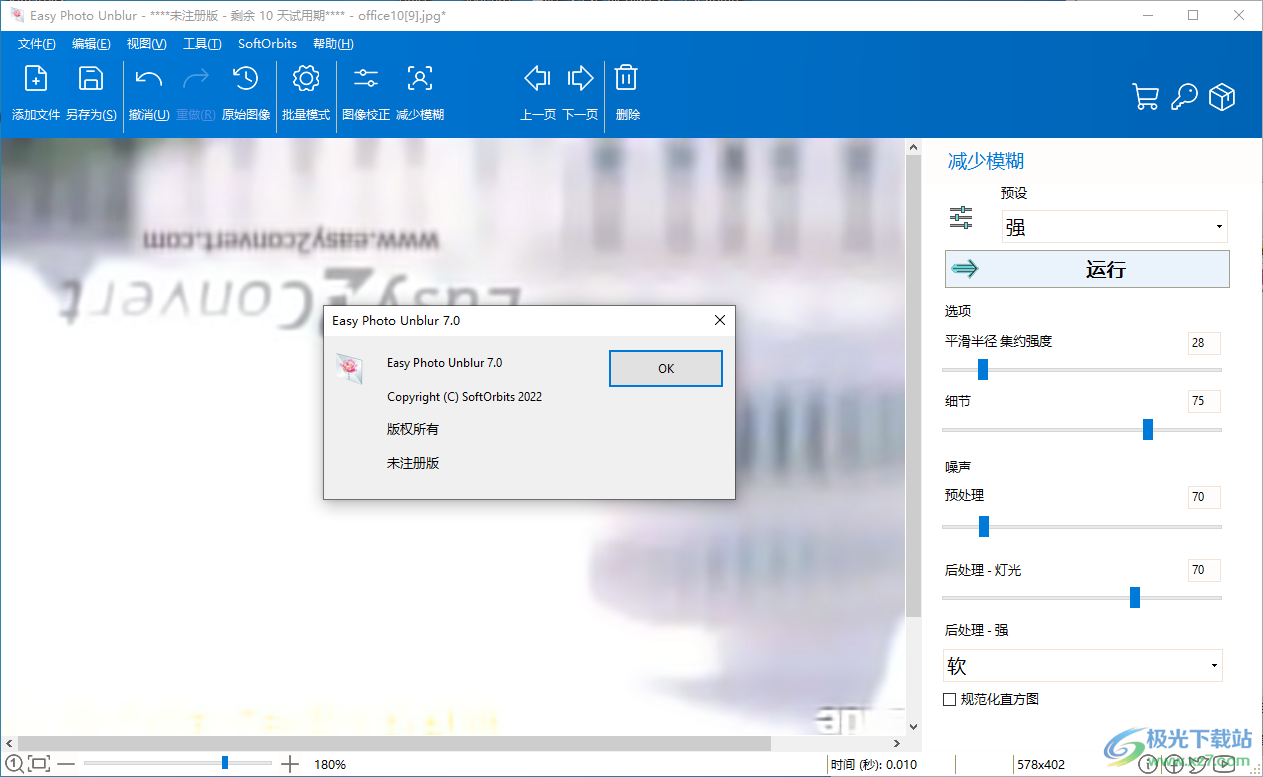Close the Easy Photo Unblur 7.0 dialog
The width and height of the screenshot is (1263, 777).
click(x=719, y=321)
